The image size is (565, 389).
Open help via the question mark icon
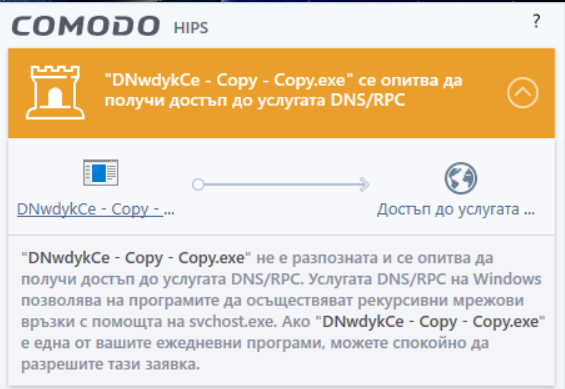[x=536, y=21]
